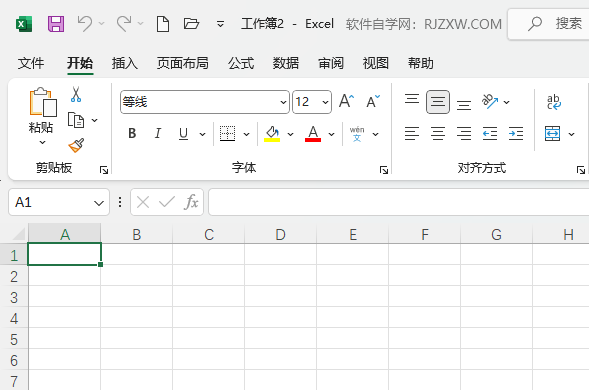Switch to the 公式 tab

241,63
